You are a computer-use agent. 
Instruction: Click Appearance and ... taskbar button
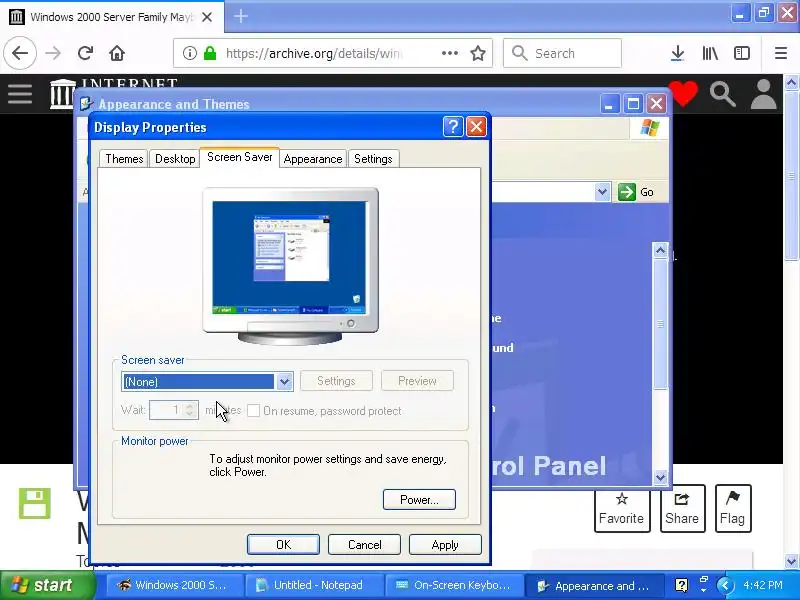click(x=593, y=585)
